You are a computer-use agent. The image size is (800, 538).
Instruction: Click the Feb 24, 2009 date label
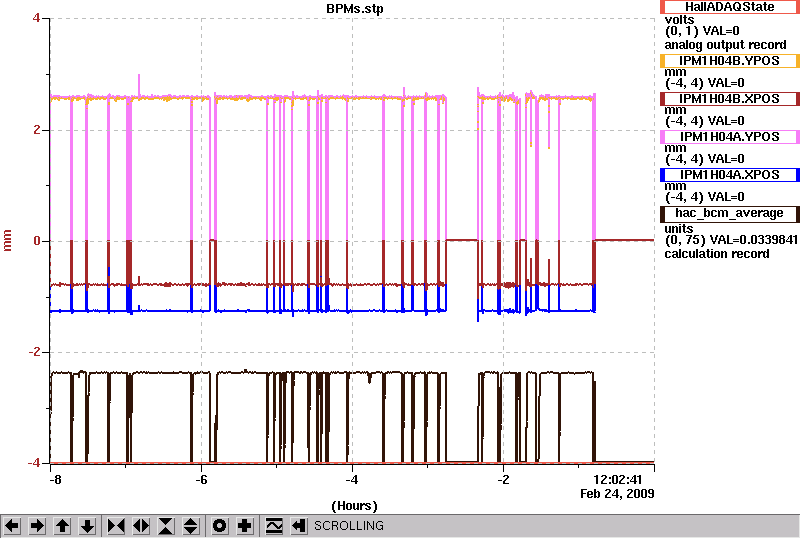click(617, 494)
